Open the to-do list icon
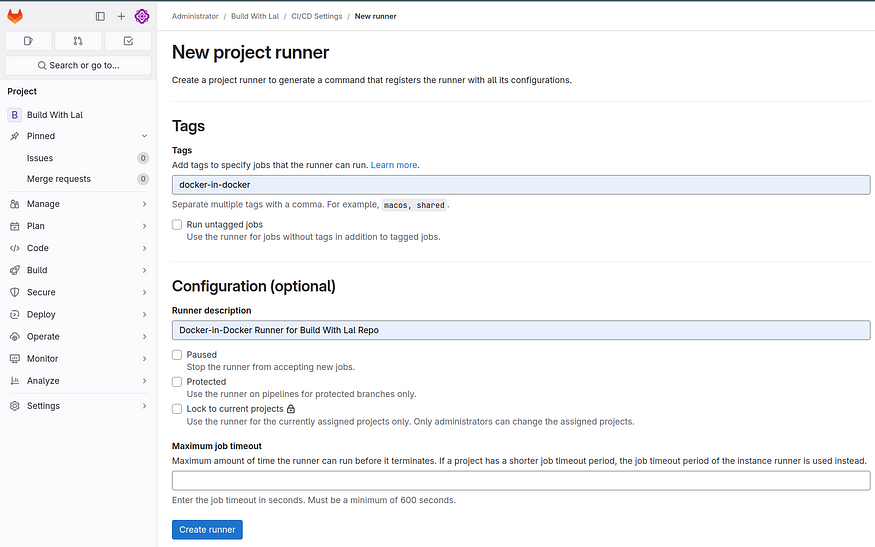The height and width of the screenshot is (547, 875). point(128,41)
